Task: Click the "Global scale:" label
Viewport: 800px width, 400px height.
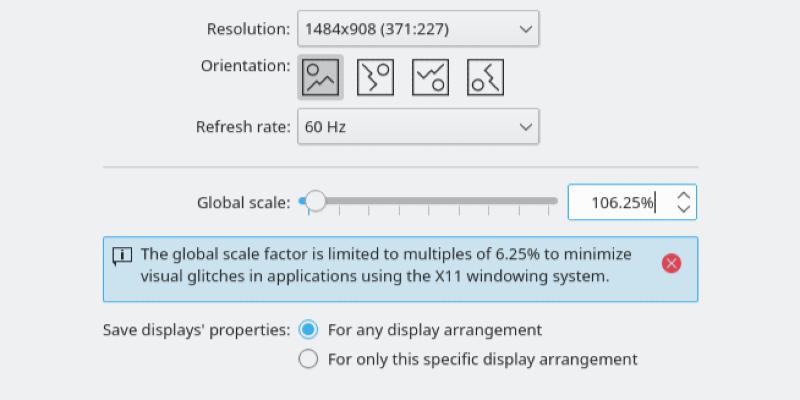Action: click(243, 203)
